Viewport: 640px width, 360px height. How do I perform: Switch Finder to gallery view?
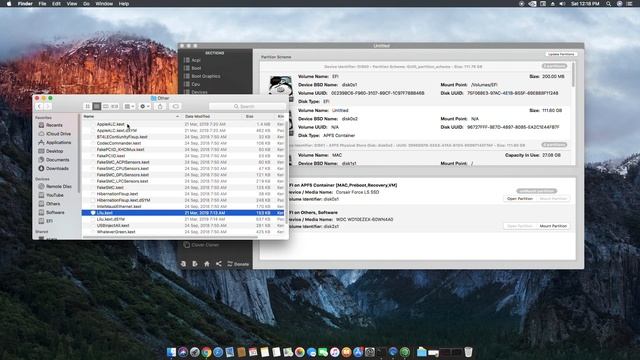coord(115,107)
